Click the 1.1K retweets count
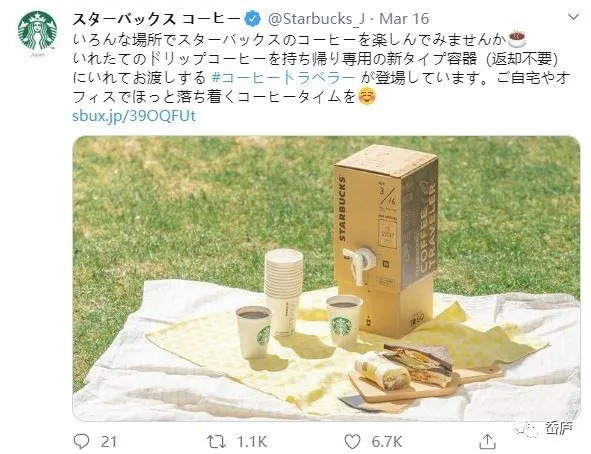The height and width of the screenshot is (454, 591). tap(251, 442)
